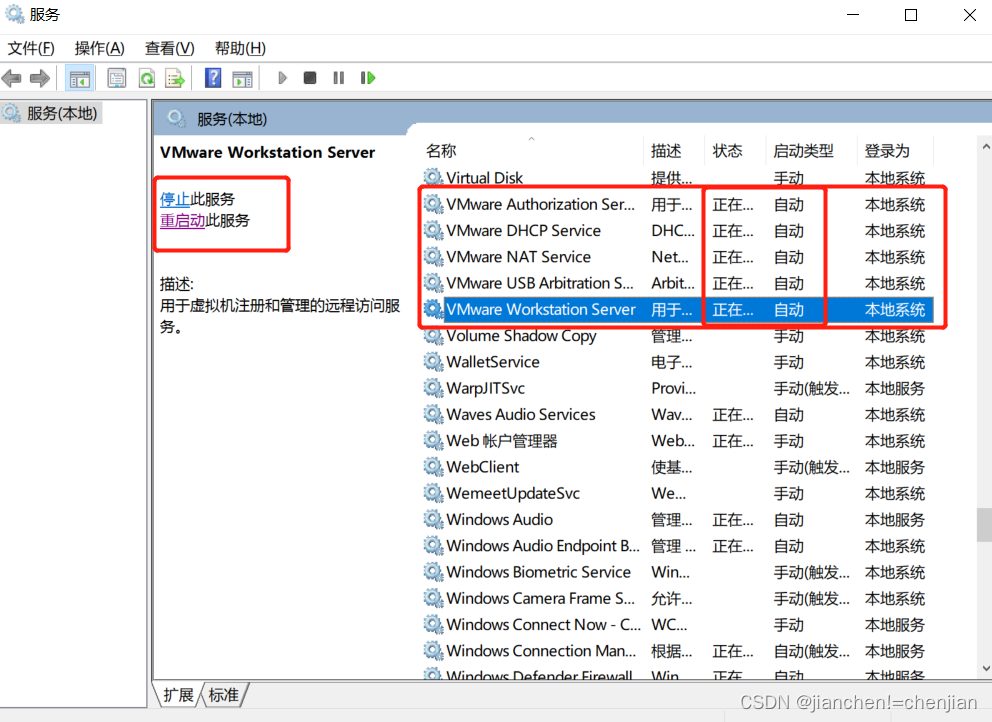
Task: Click the Restart Service icon
Action: pyautogui.click(x=368, y=78)
